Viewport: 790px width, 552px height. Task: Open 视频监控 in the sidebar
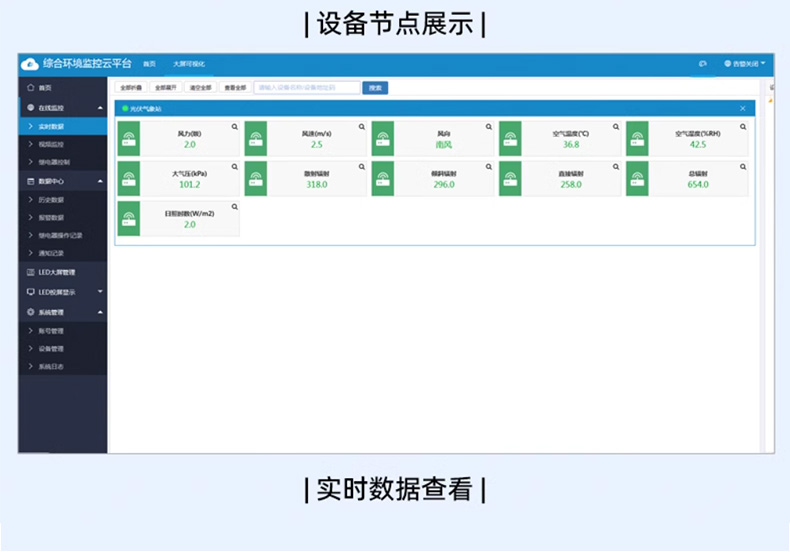62,145
